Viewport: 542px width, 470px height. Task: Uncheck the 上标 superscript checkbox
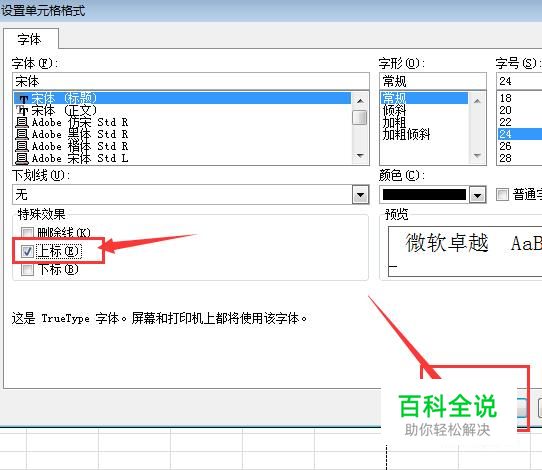(27, 251)
